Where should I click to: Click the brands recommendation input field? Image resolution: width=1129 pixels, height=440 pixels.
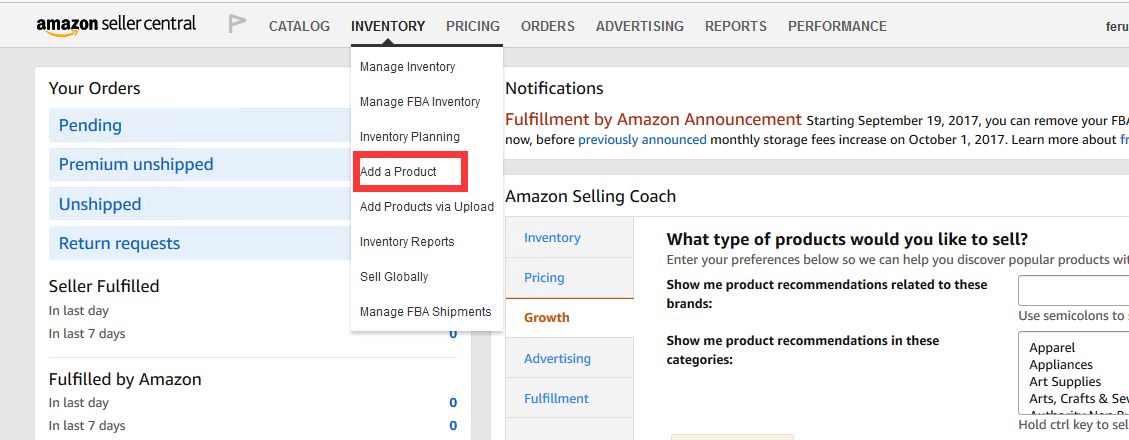tap(1073, 290)
